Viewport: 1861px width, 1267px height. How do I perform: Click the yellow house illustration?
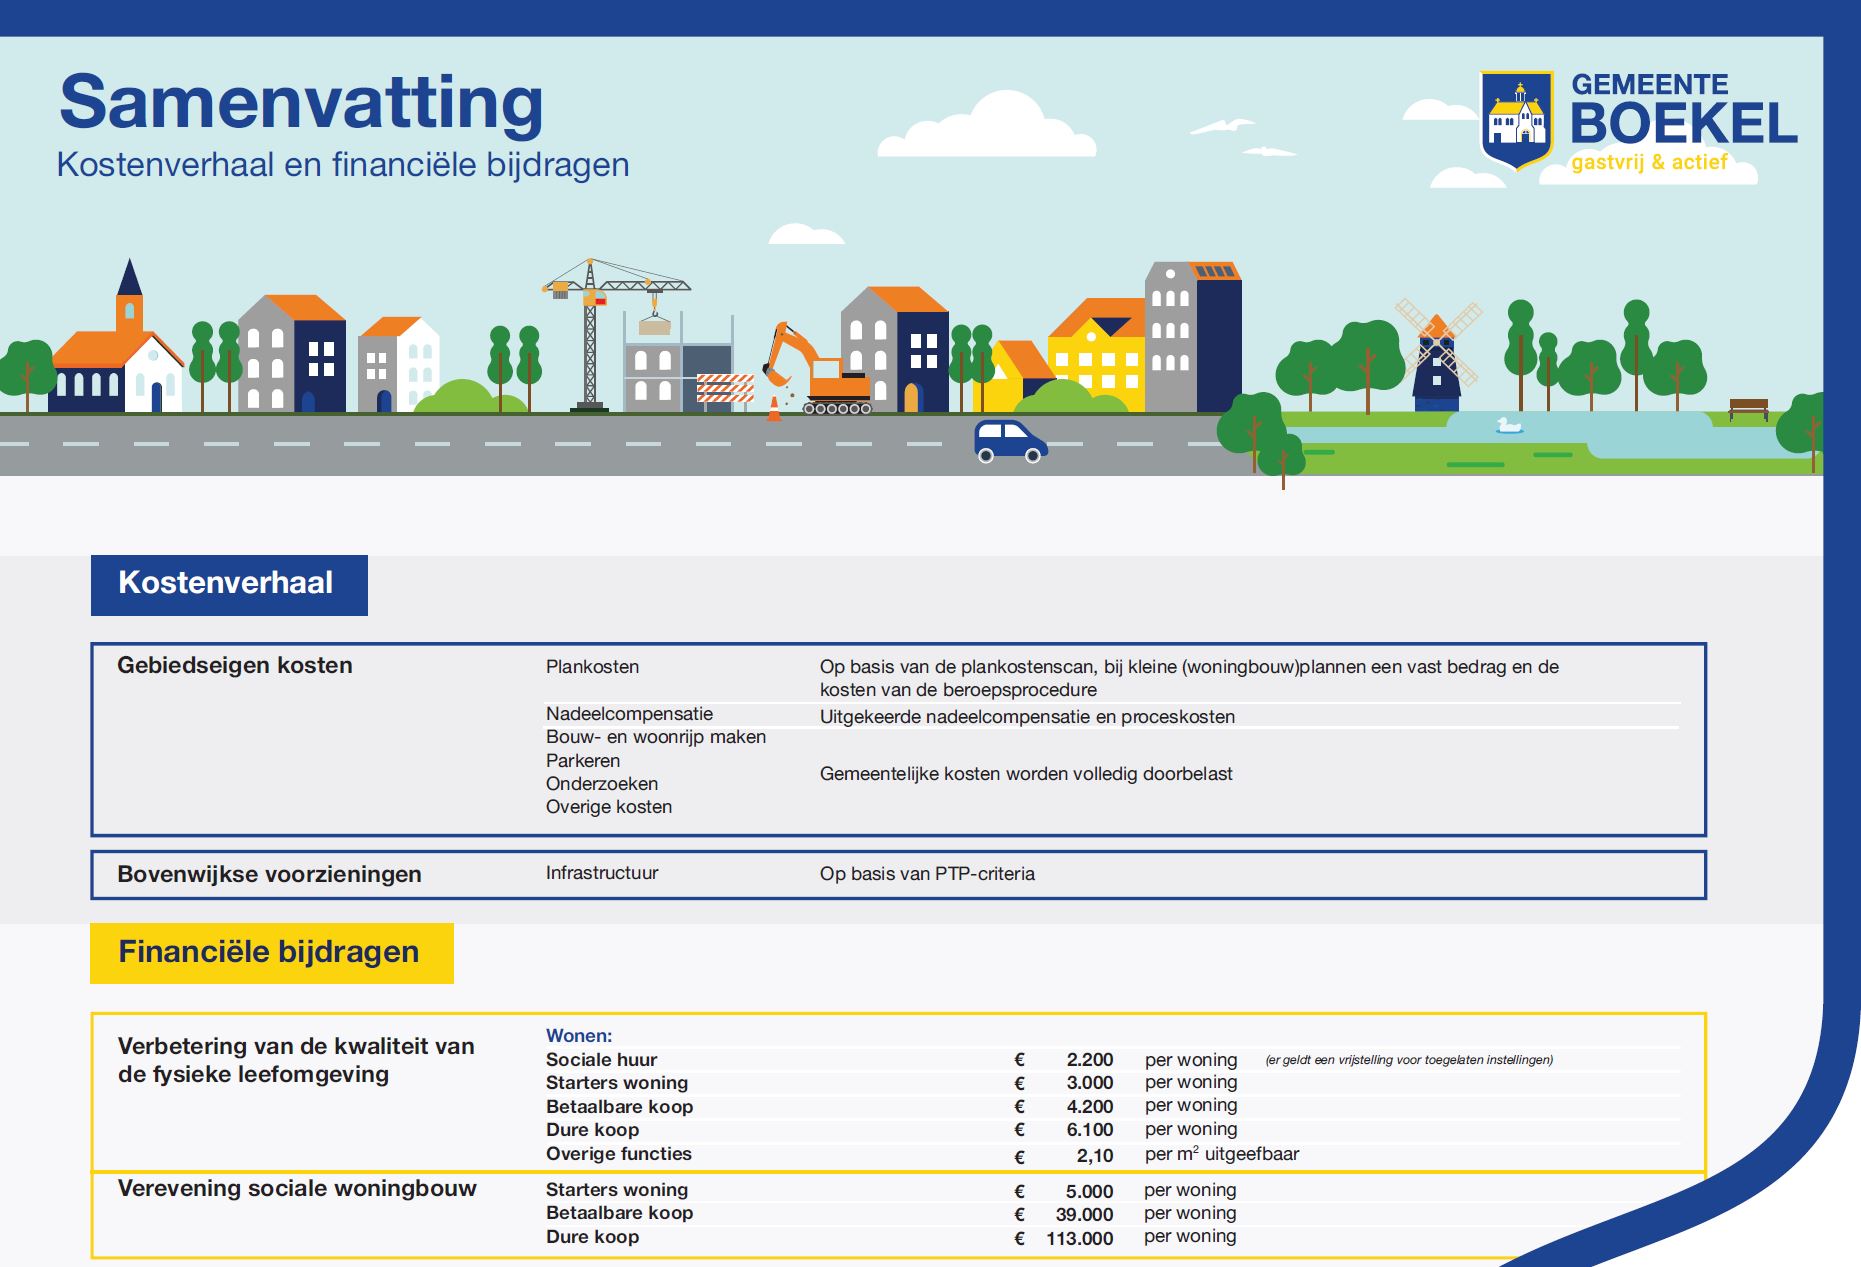click(x=1095, y=360)
